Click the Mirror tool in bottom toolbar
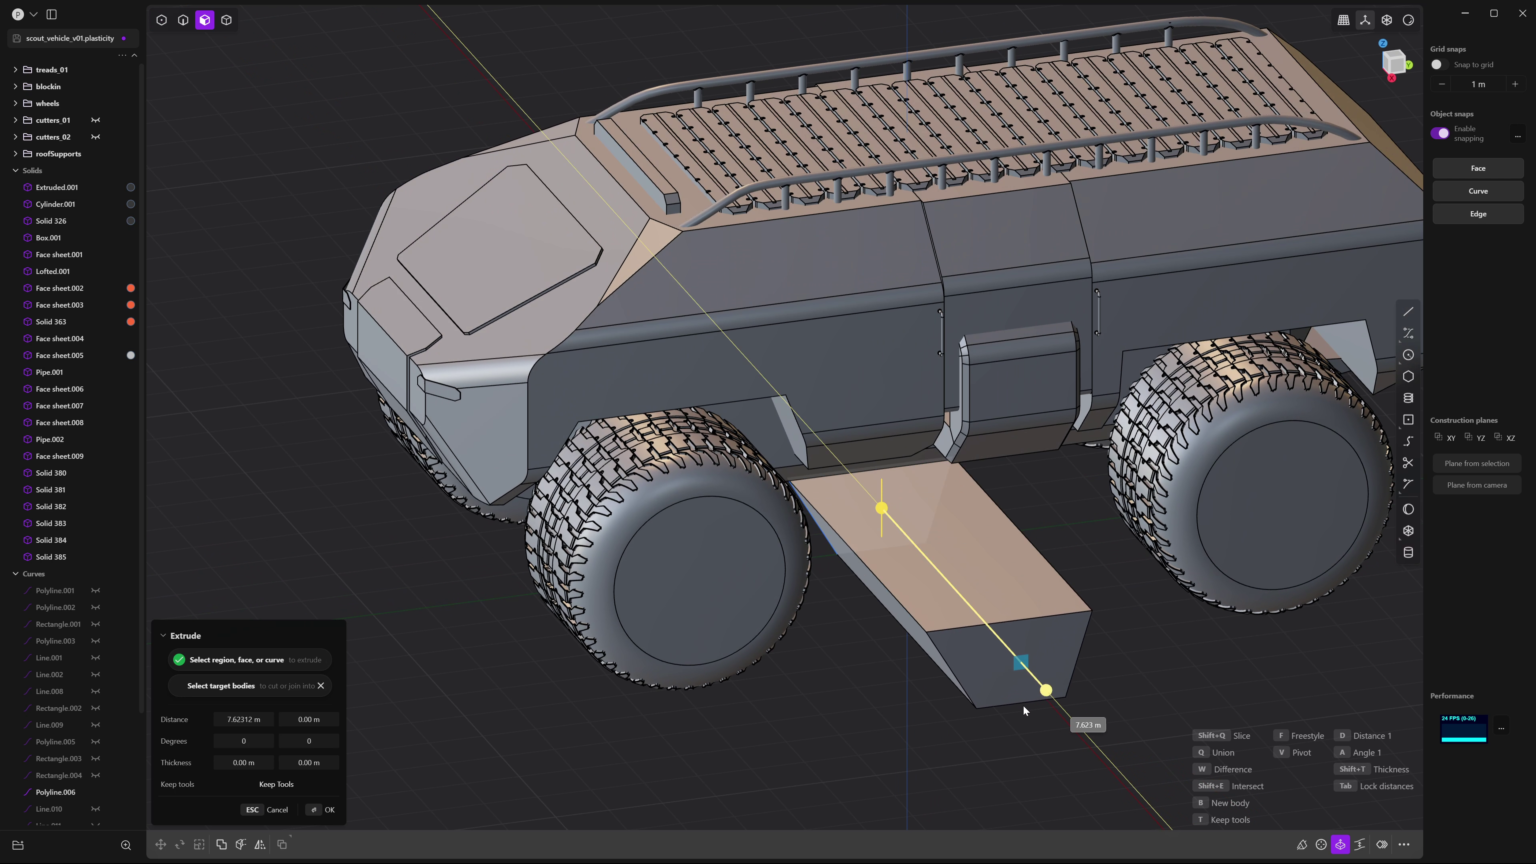The image size is (1536, 864). [x=260, y=845]
